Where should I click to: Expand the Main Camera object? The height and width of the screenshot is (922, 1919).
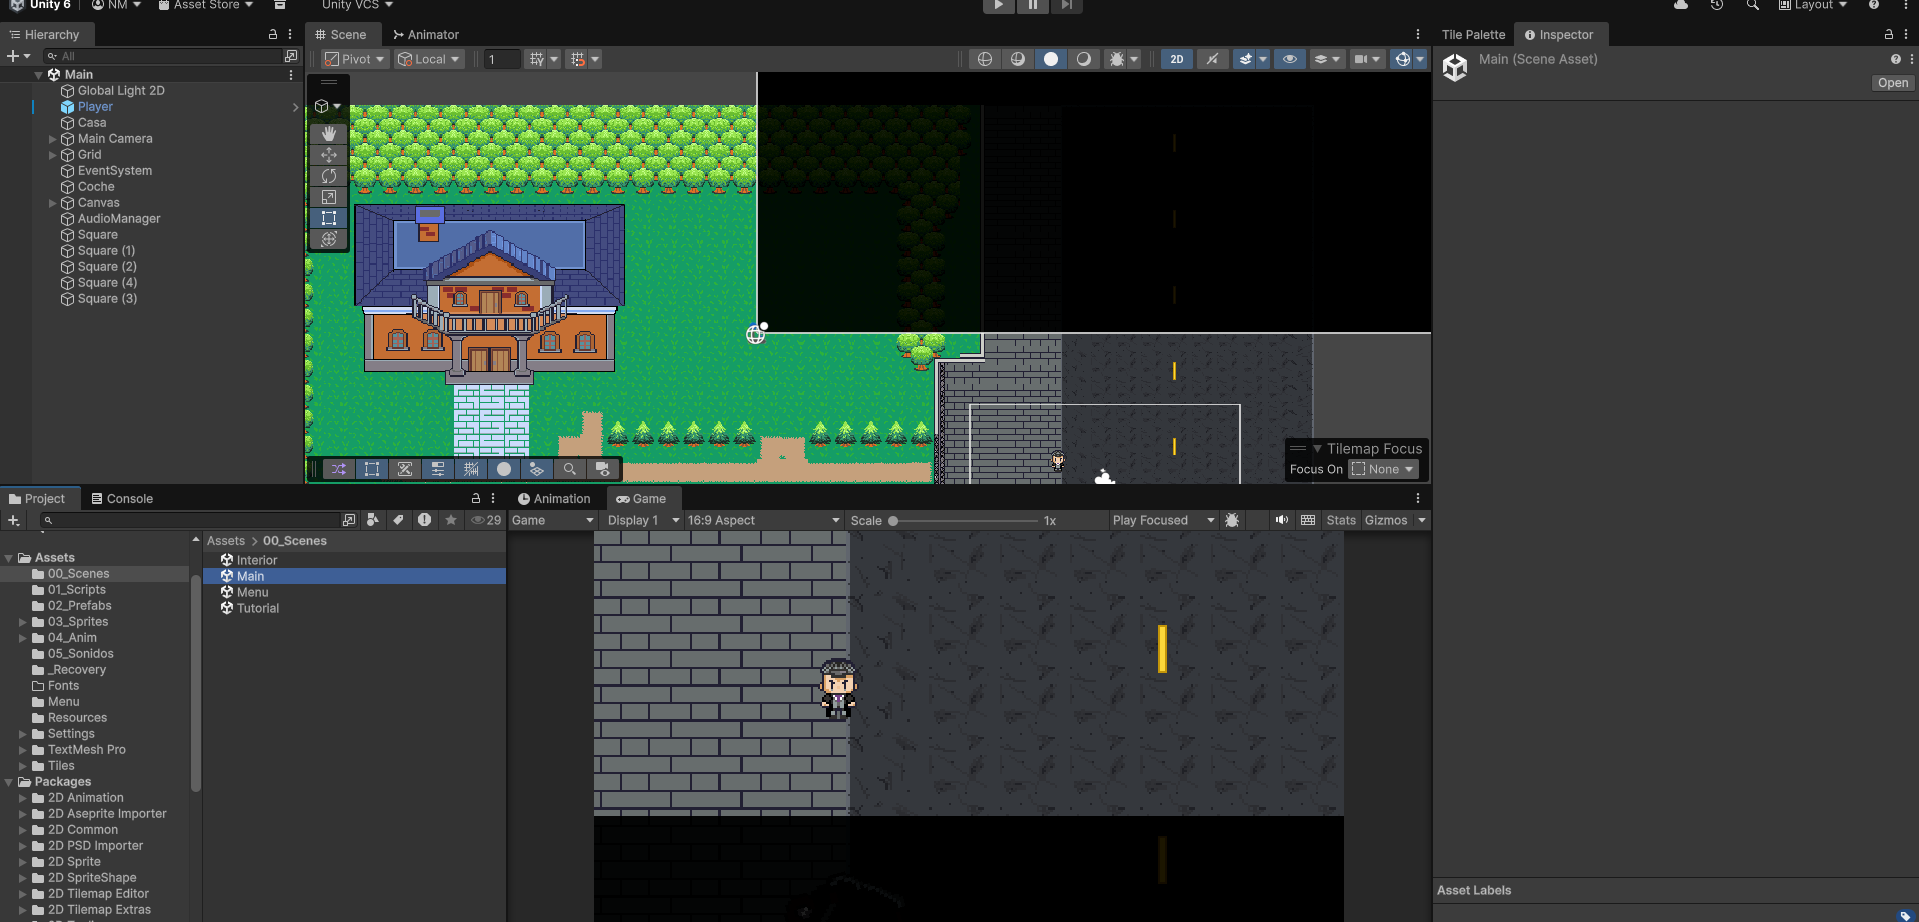coord(53,139)
